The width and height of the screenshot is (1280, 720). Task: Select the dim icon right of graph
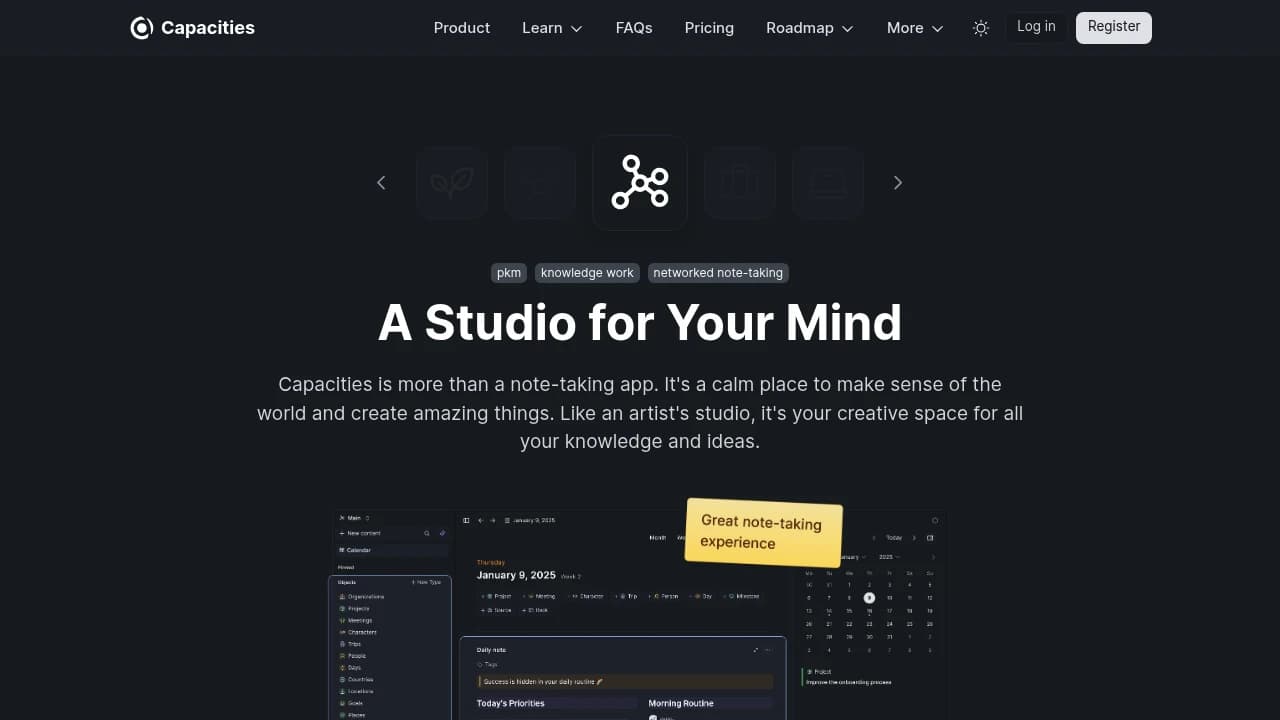740,182
